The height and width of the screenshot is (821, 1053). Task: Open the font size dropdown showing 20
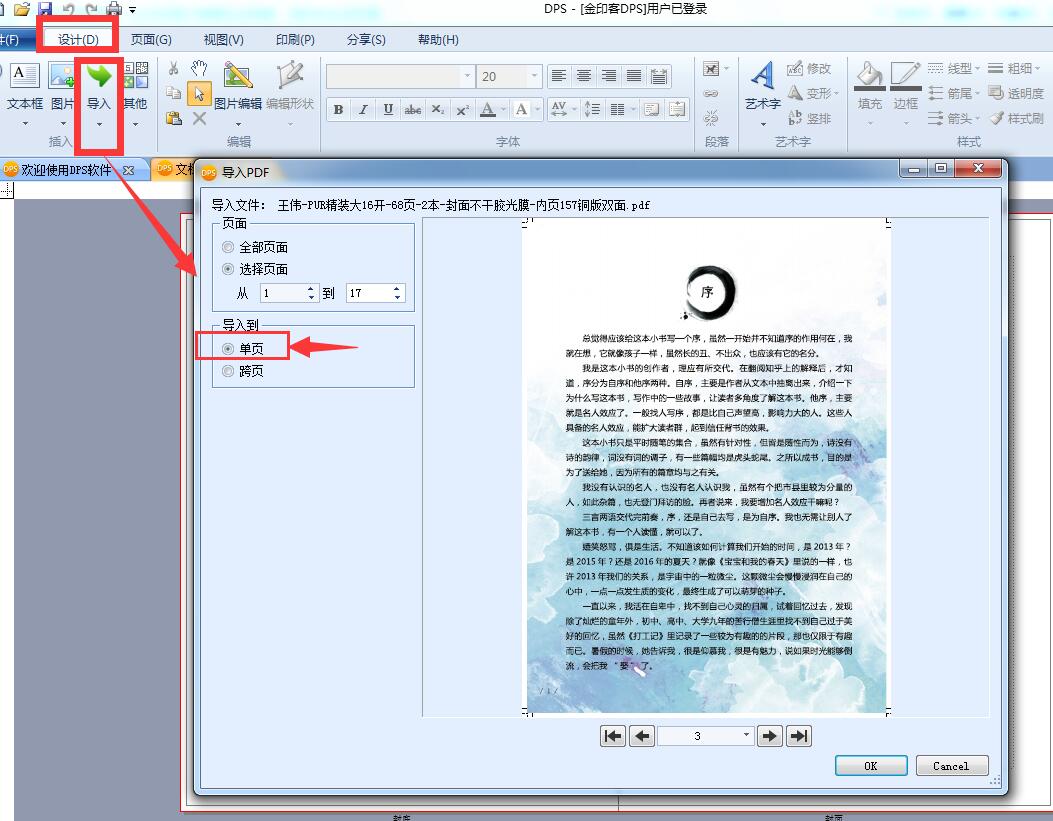(535, 76)
